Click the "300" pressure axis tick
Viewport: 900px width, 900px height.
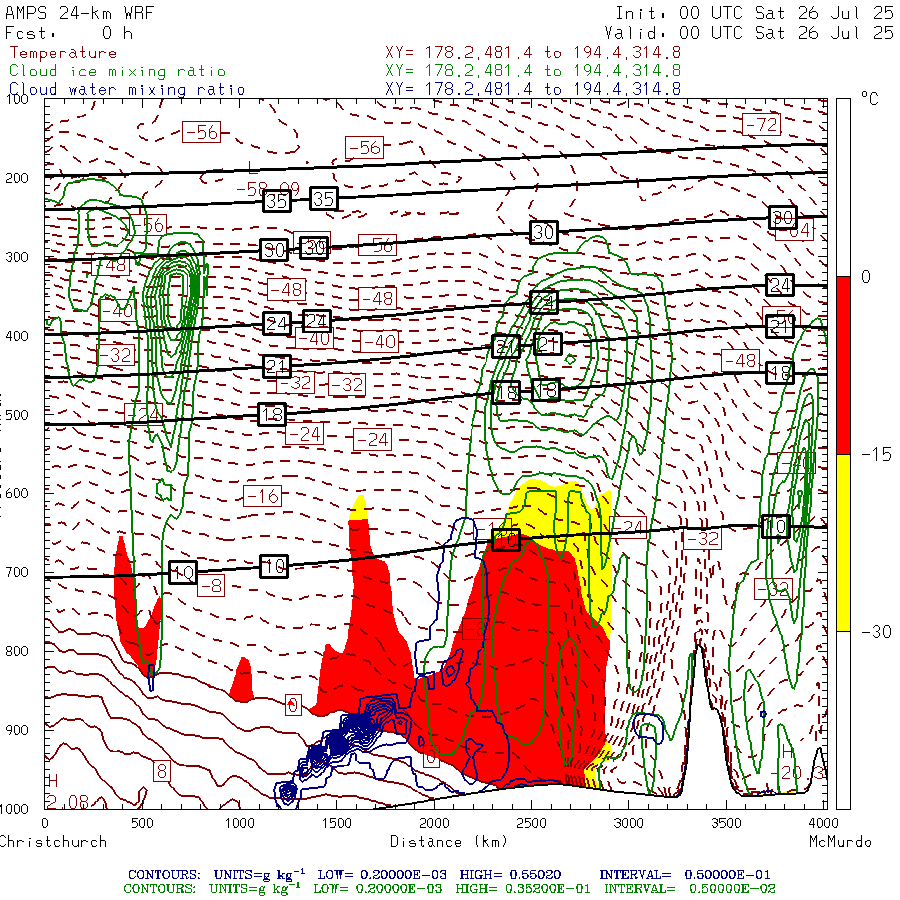17,257
